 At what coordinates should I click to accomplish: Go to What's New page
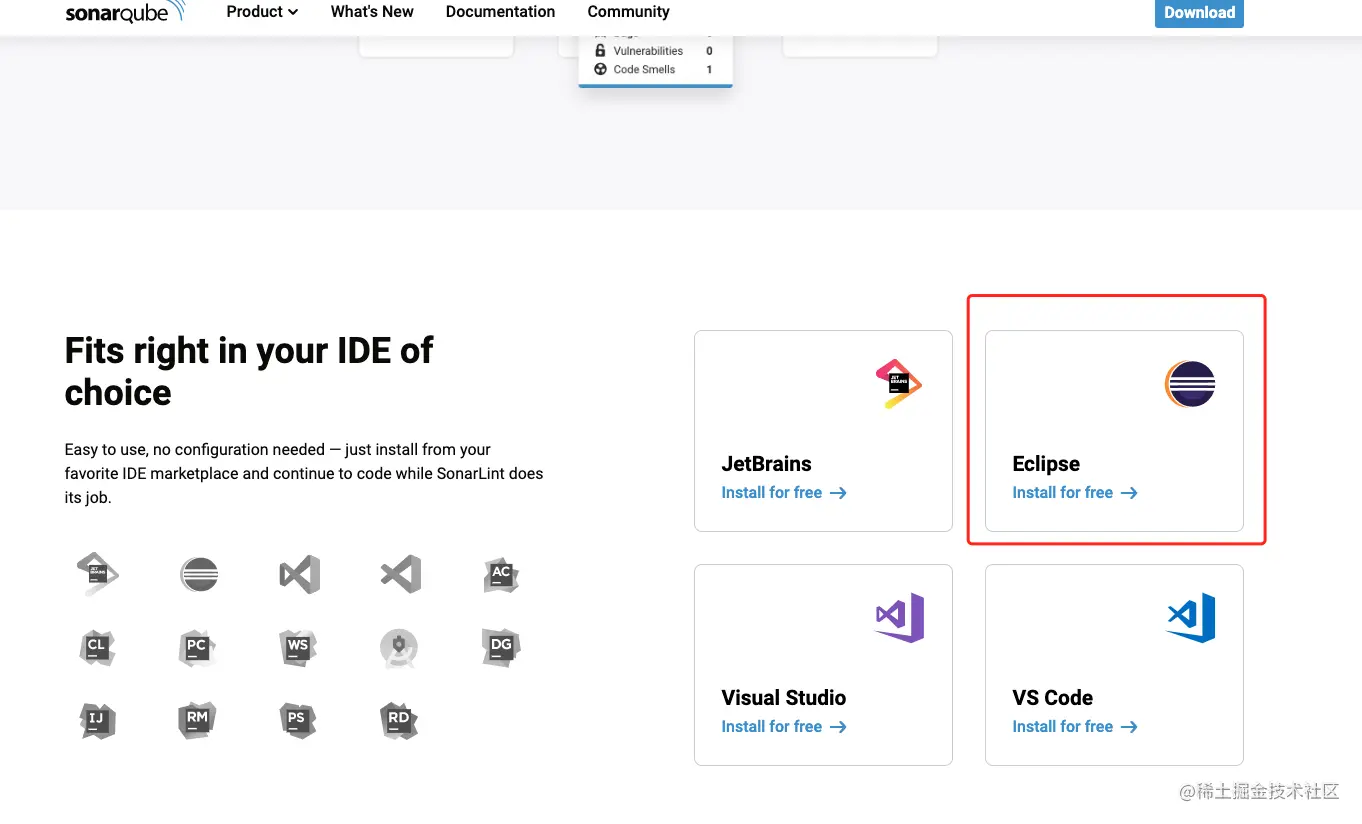[x=372, y=12]
